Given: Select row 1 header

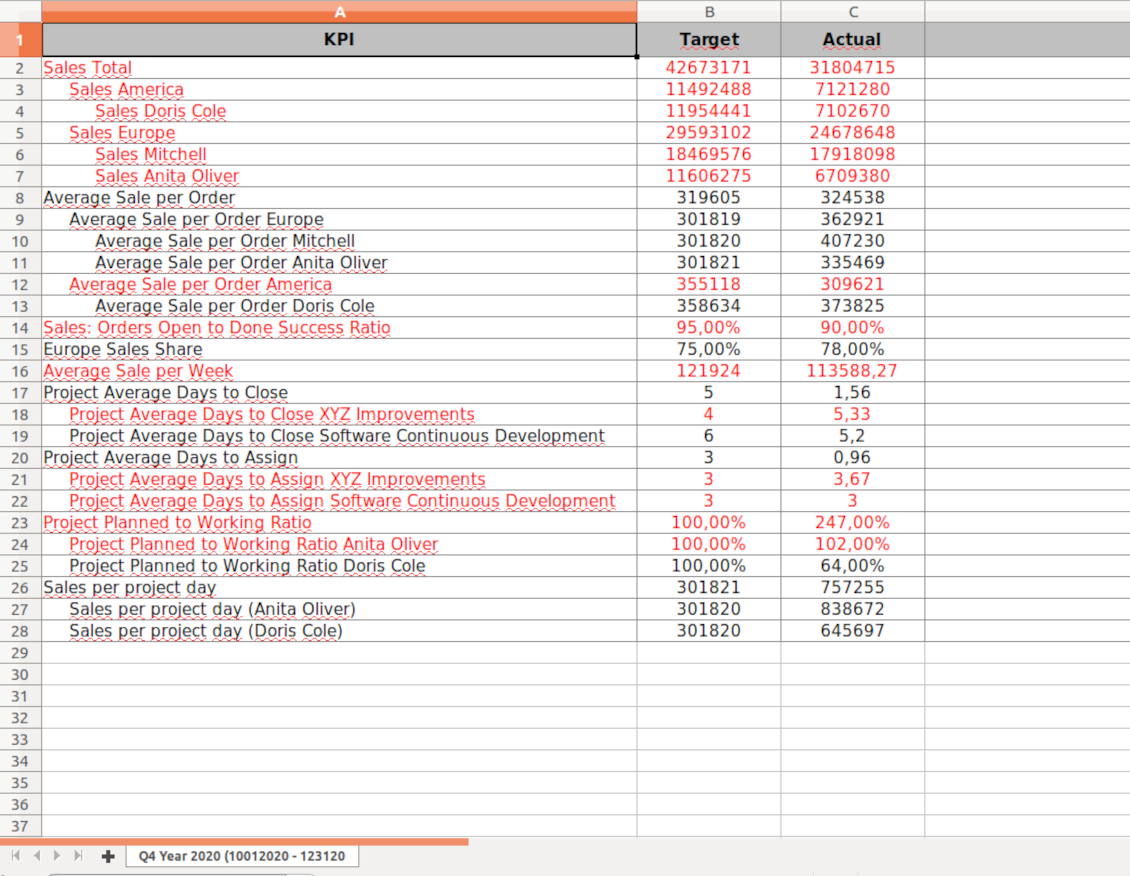Looking at the screenshot, I should tap(20, 40).
